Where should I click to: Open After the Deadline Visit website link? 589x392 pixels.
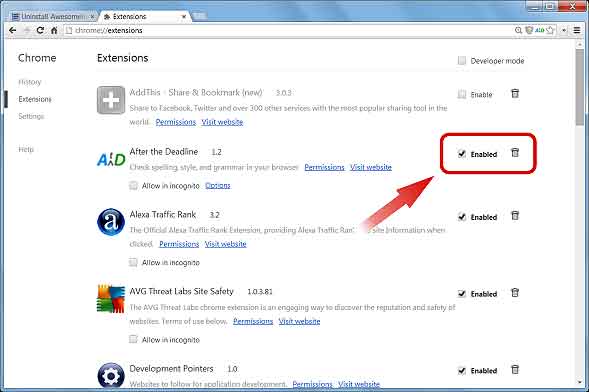click(x=371, y=167)
